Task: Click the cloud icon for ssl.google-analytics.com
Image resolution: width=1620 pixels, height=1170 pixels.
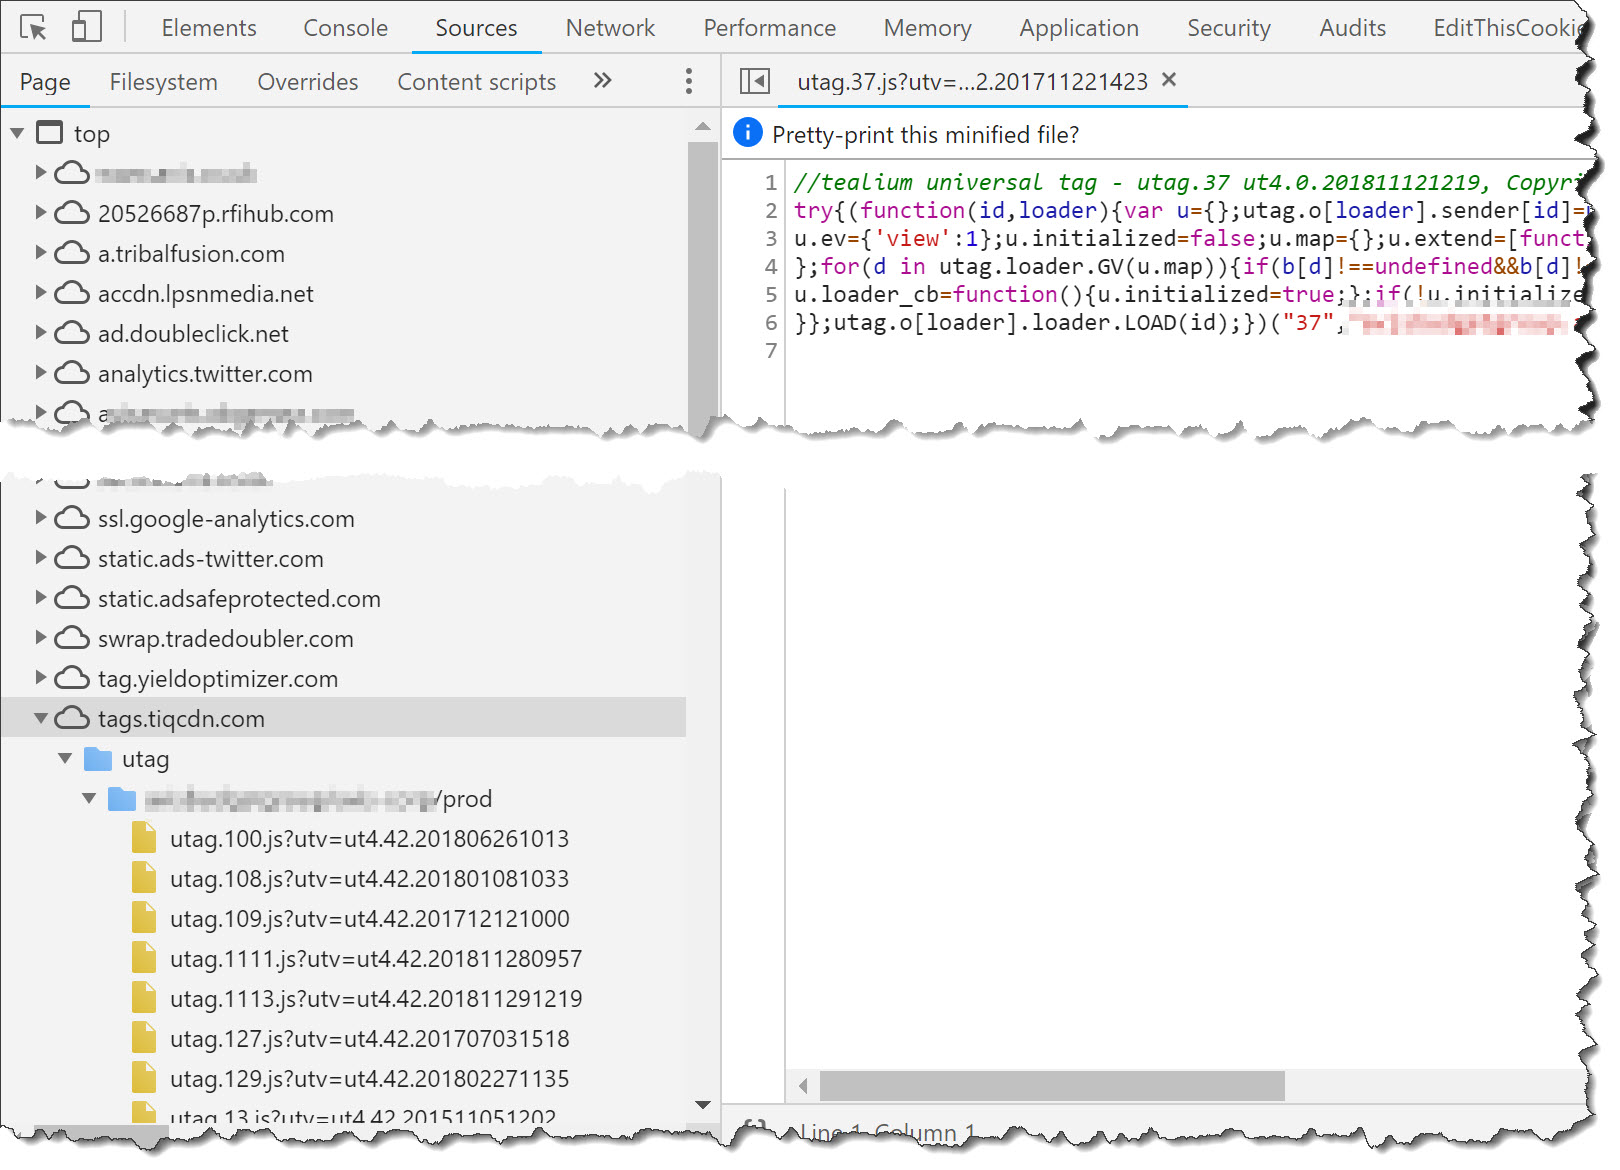Action: coord(72,518)
